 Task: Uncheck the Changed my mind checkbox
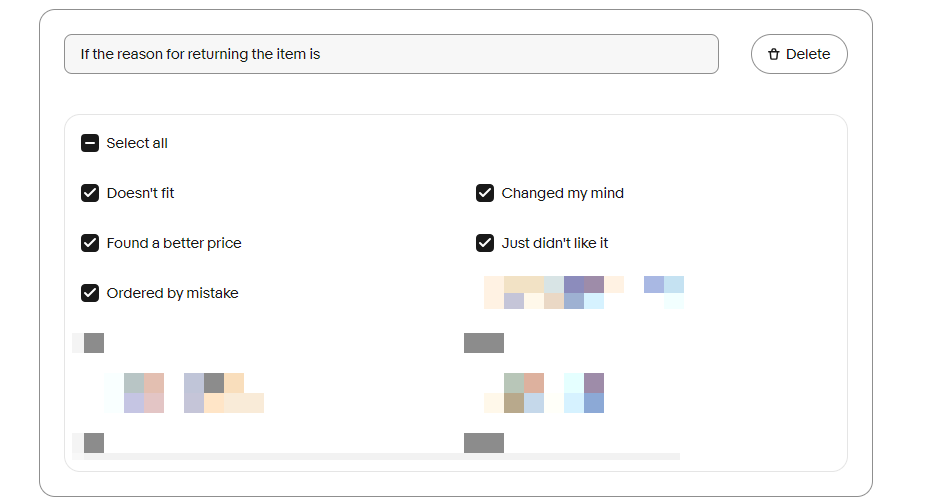click(x=485, y=193)
